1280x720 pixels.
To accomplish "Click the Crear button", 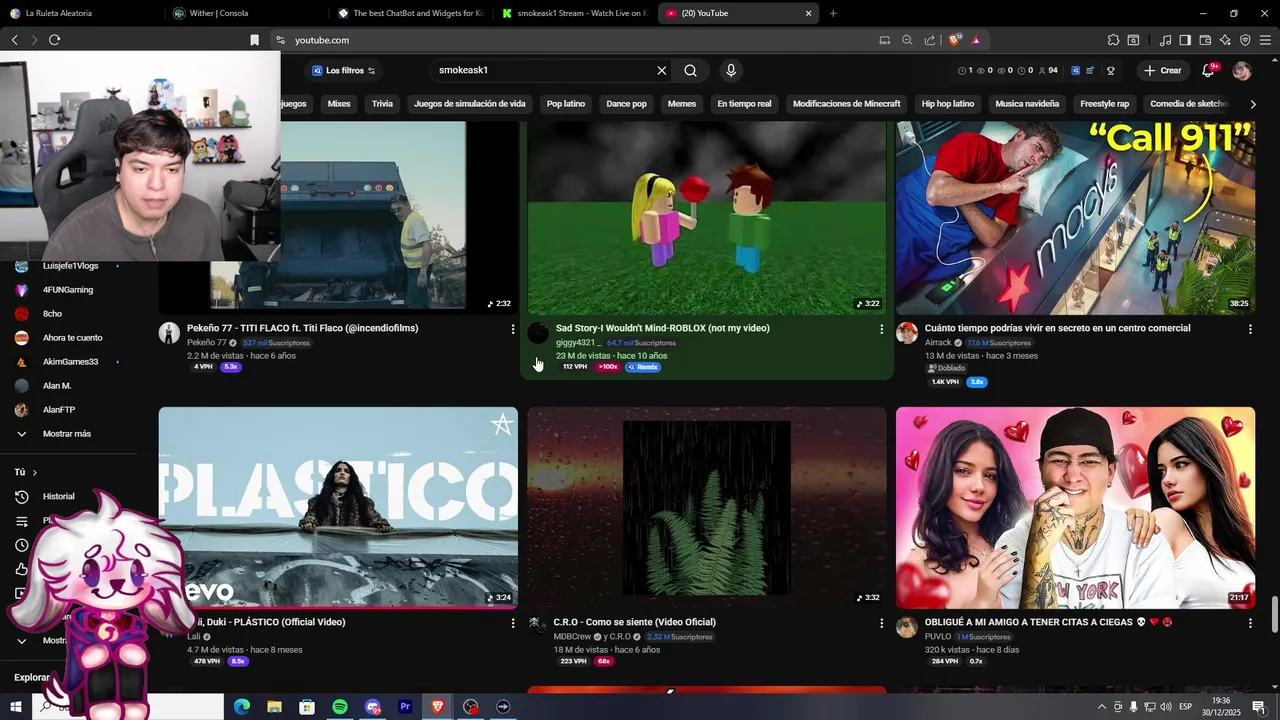I will point(1164,70).
